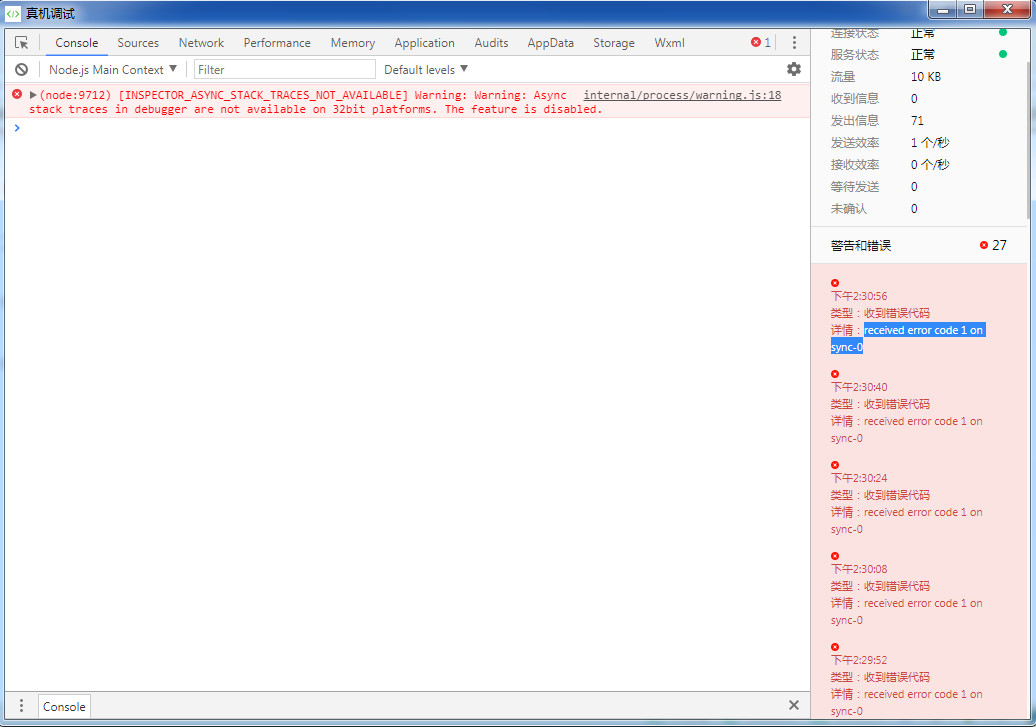Click the inspect element picker icon

pyautogui.click(x=22, y=43)
